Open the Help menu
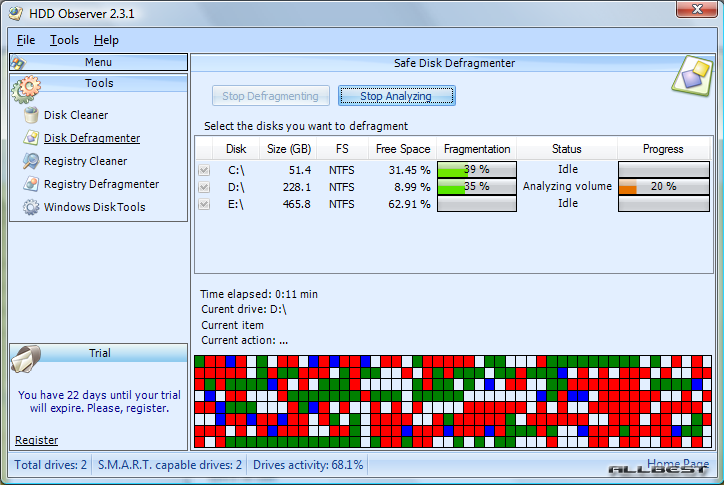 (x=106, y=40)
